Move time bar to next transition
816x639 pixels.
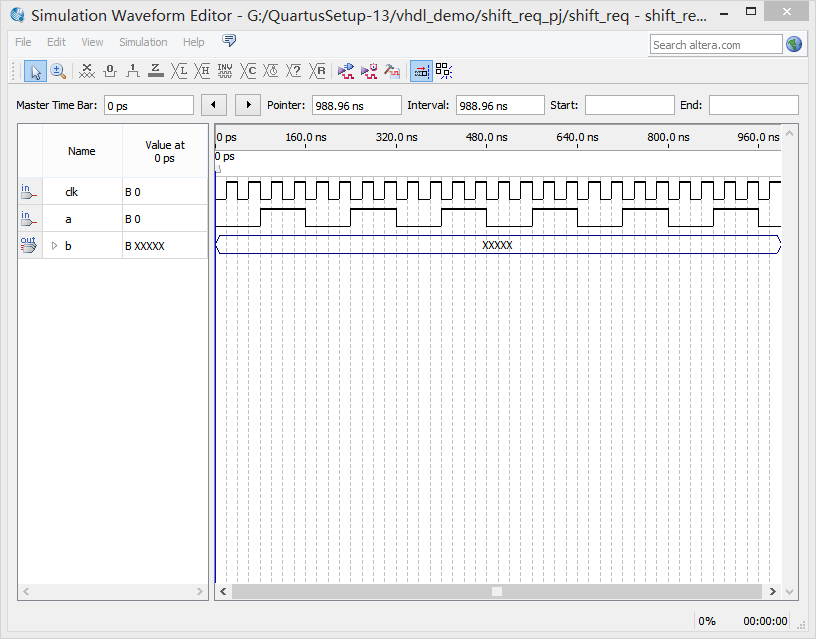(x=248, y=105)
